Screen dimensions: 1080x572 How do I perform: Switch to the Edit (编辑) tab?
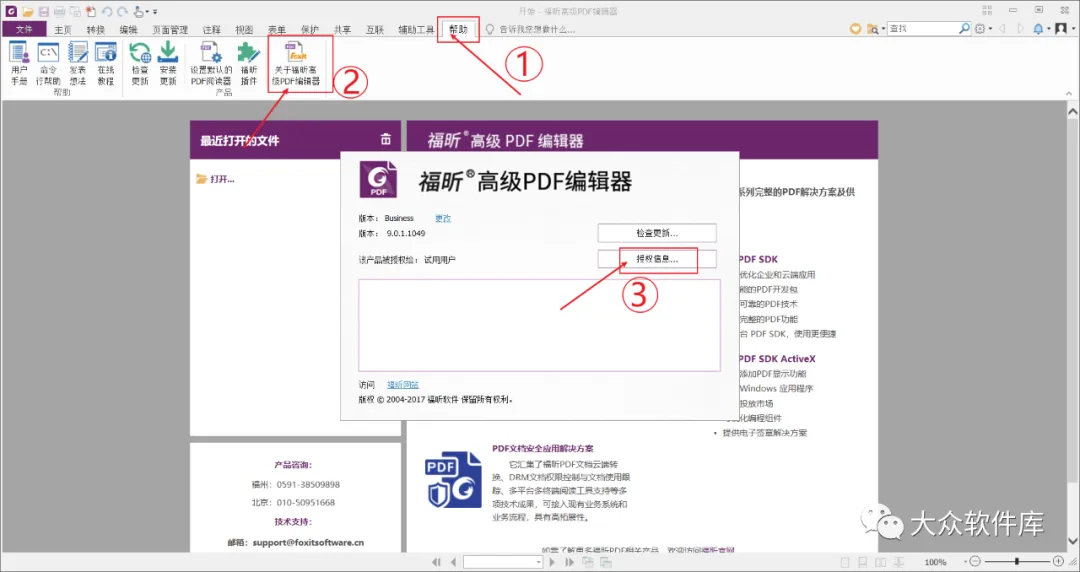click(128, 30)
